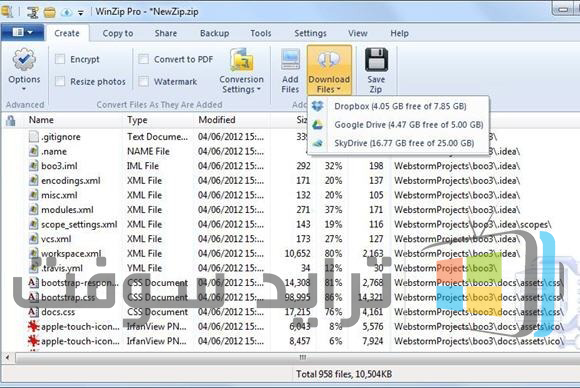Select the .travis.yml file row
The width and height of the screenshot is (580, 388).
[290, 268]
